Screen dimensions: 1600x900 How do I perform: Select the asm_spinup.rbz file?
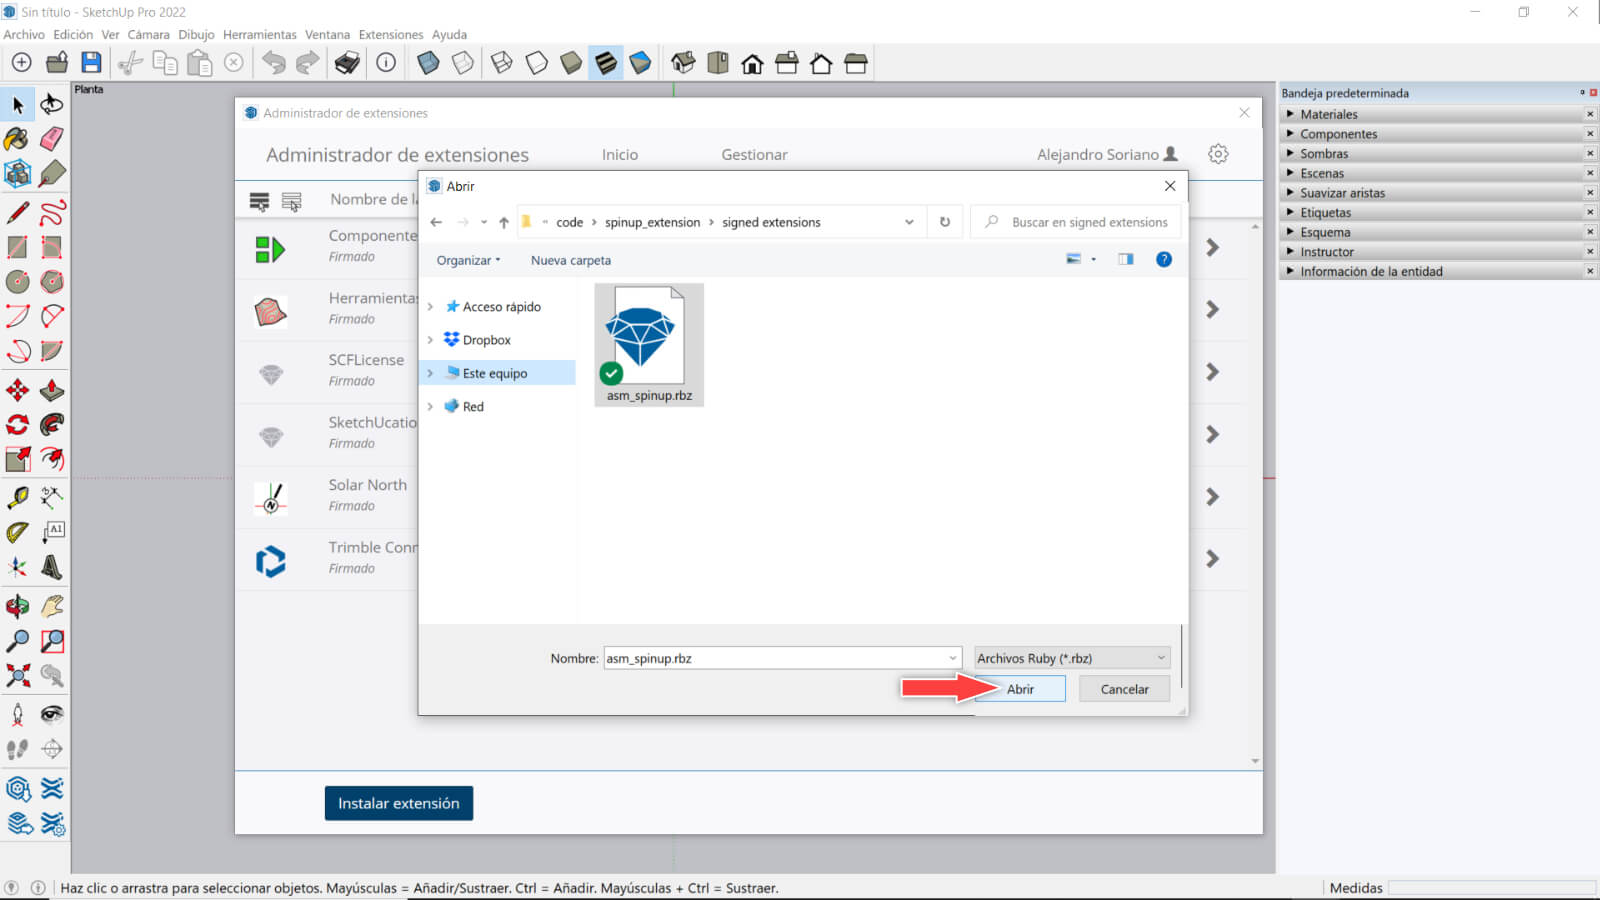point(649,344)
